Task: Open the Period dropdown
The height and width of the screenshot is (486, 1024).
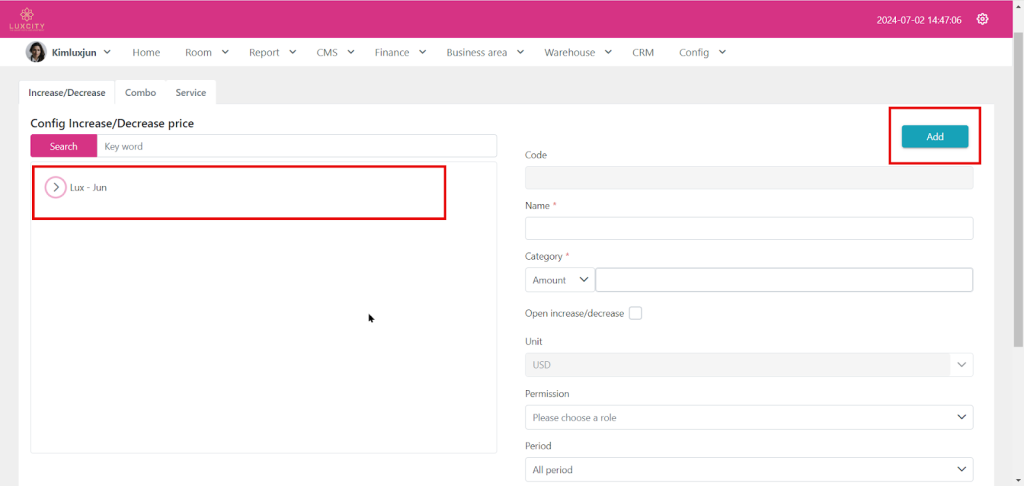Action: (748, 469)
